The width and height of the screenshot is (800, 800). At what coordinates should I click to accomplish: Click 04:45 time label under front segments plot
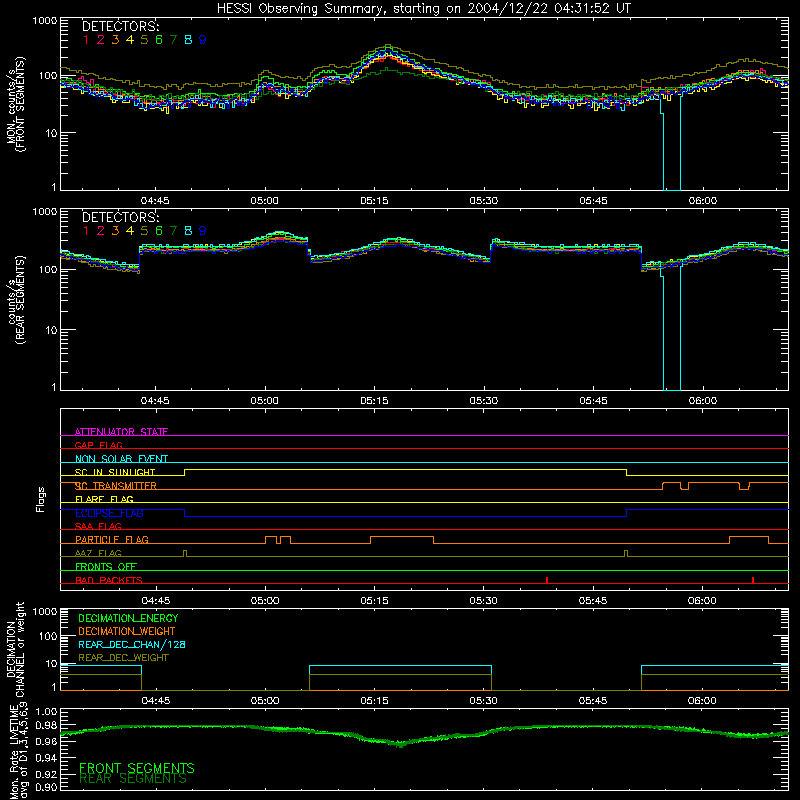(155, 201)
